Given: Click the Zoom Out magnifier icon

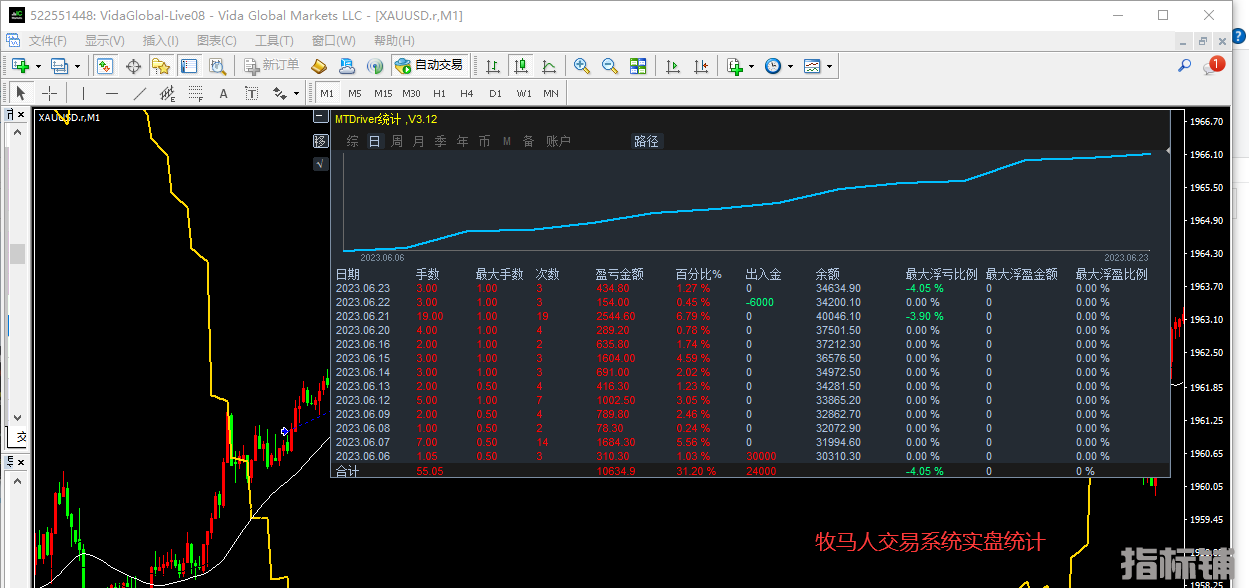Looking at the screenshot, I should click(610, 66).
